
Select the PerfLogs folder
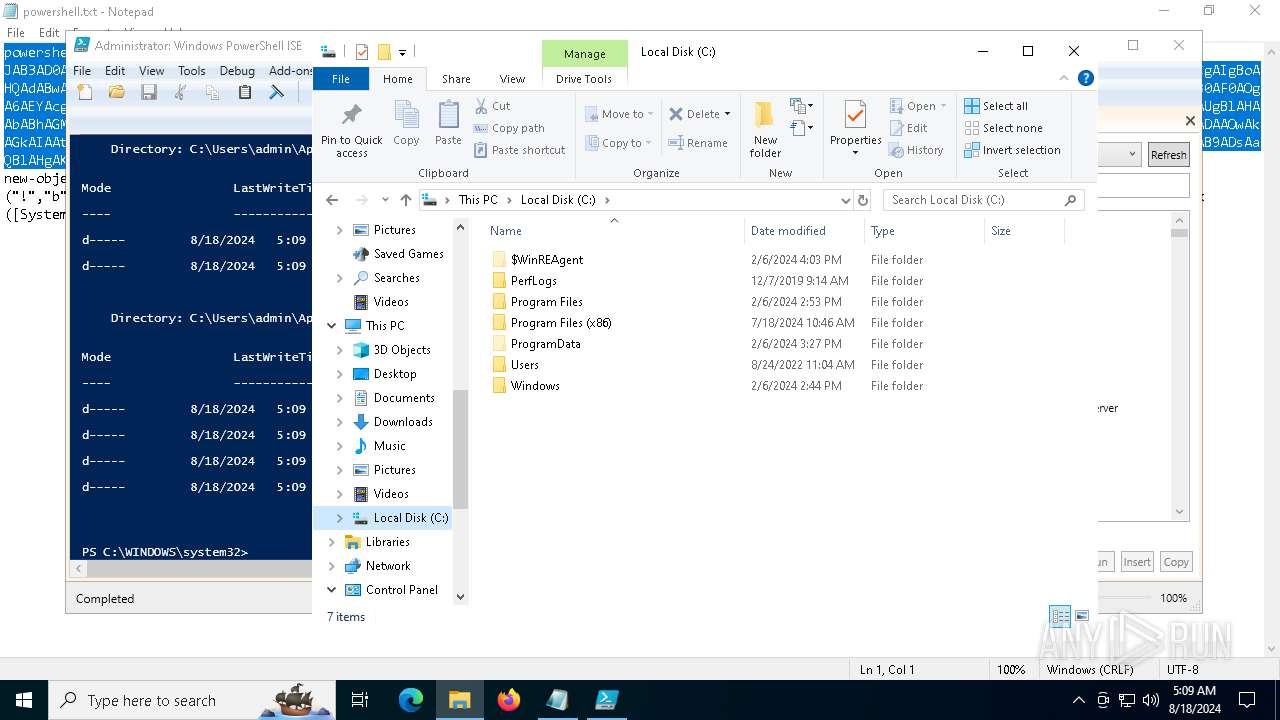coord(533,281)
